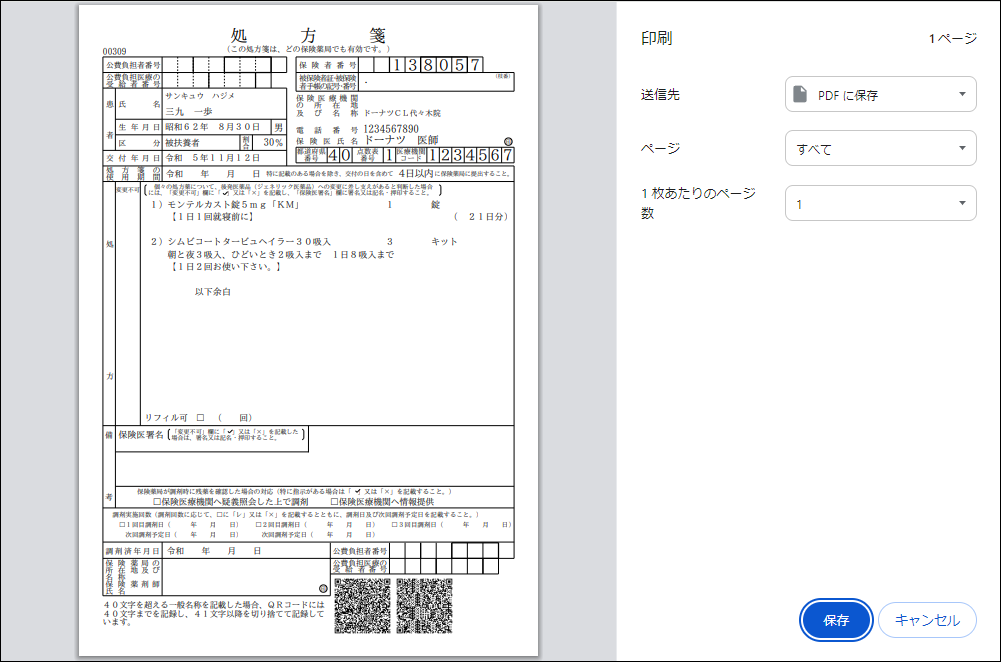The width and height of the screenshot is (1001, 662).
Task: Check 保険医療機関へ疑義照会した上で調剤
Action: 156,500
